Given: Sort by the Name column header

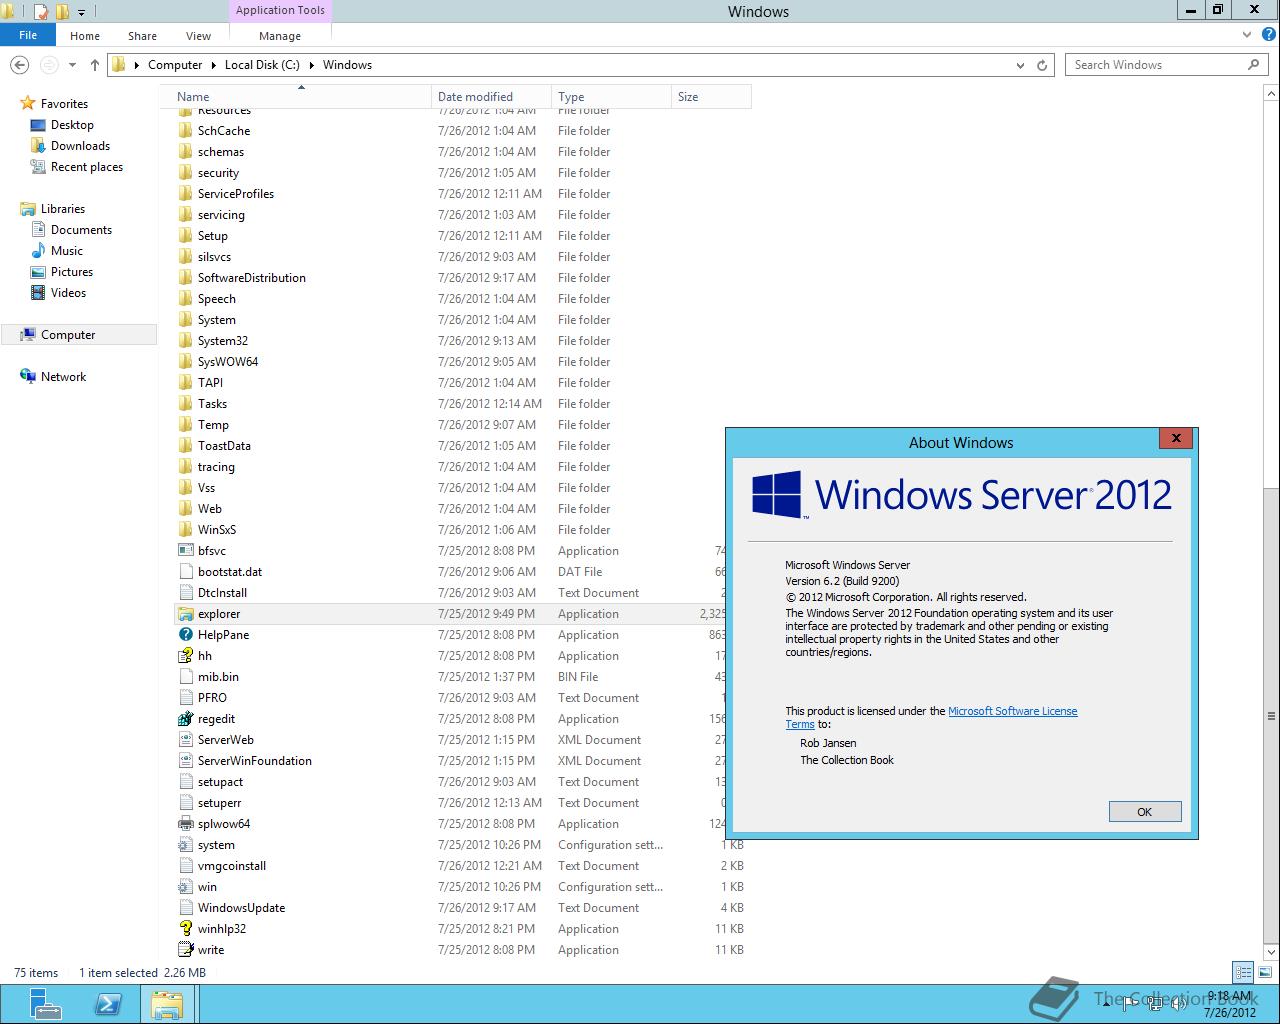Looking at the screenshot, I should [300, 97].
